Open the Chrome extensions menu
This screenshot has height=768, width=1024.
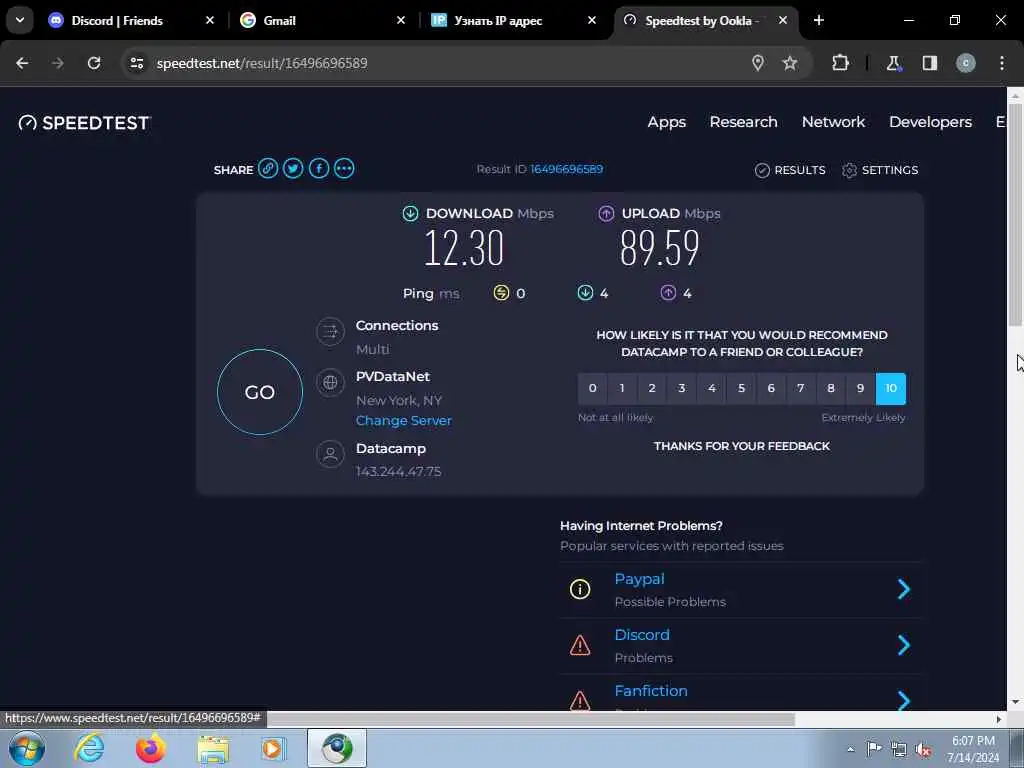[840, 63]
